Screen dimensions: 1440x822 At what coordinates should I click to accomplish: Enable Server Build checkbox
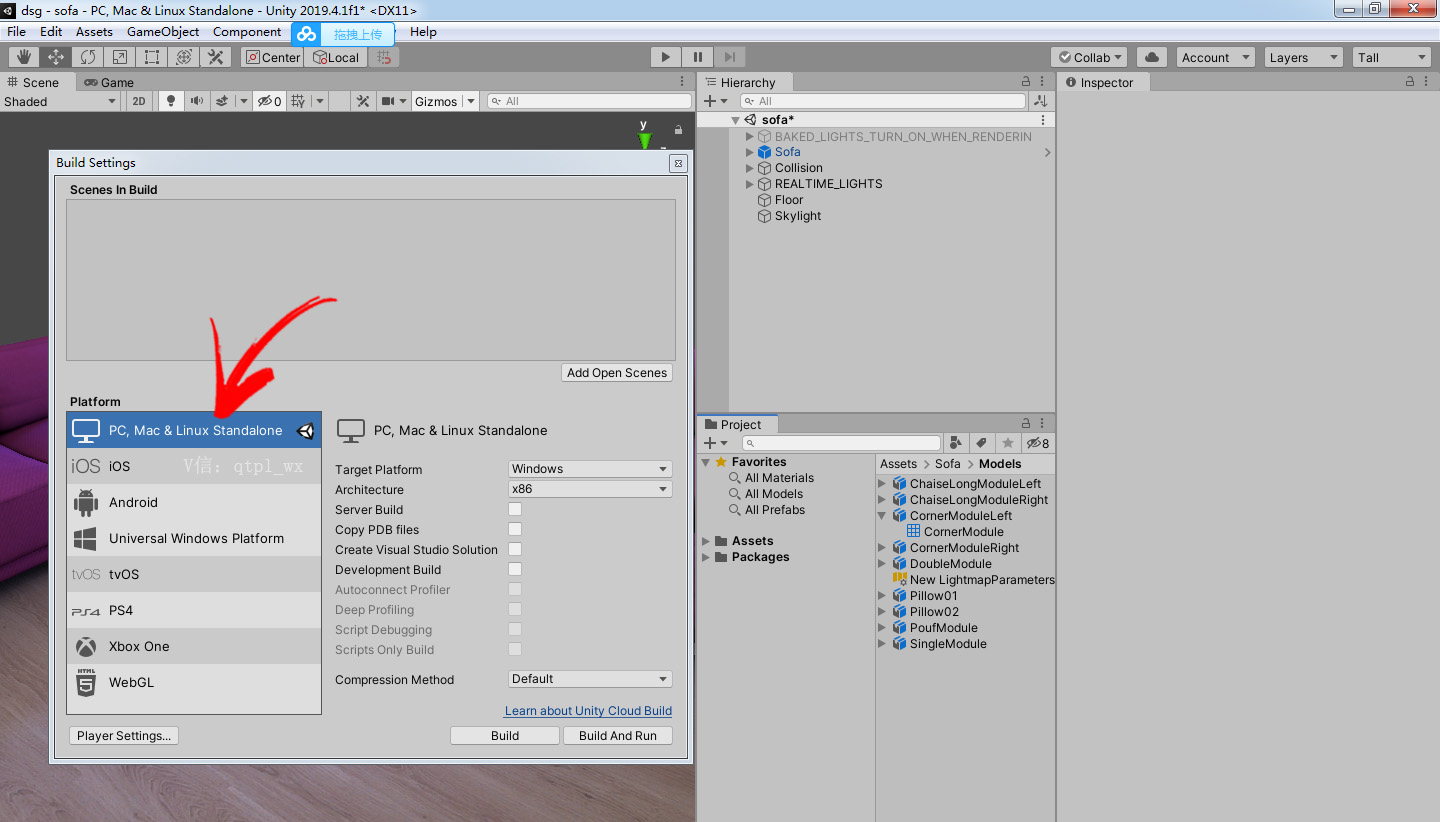(x=515, y=509)
